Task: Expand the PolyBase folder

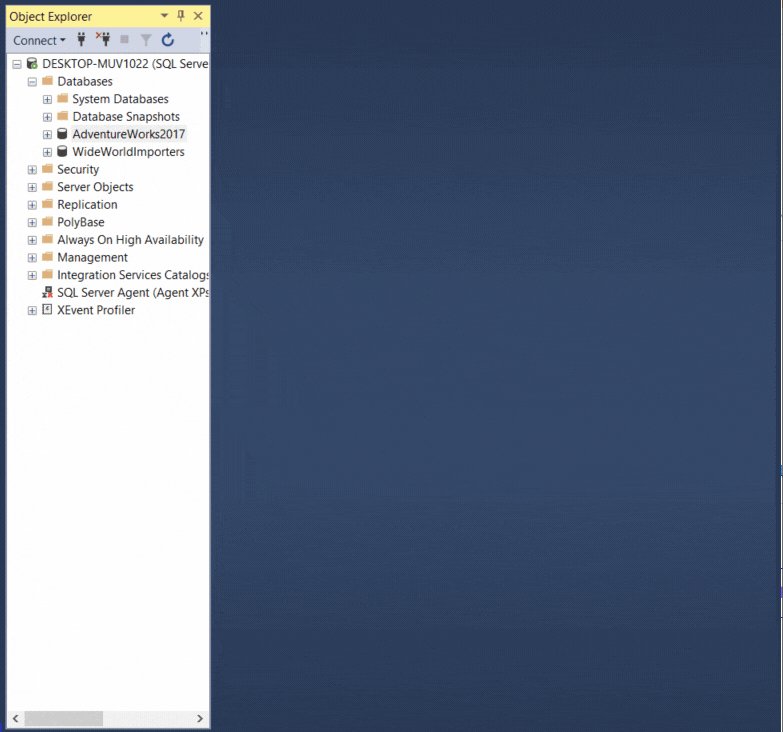Action: click(x=32, y=223)
